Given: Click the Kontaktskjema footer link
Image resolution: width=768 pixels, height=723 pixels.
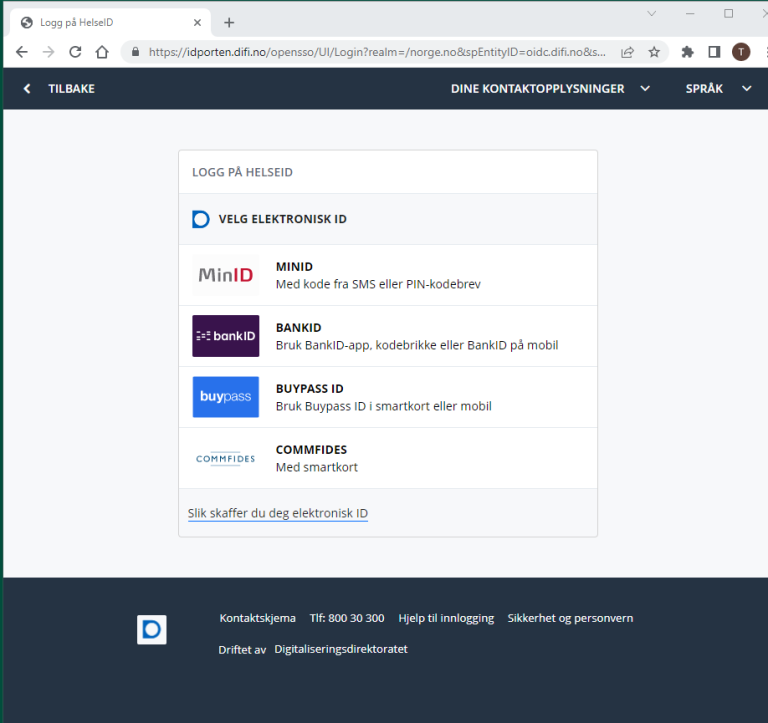Looking at the screenshot, I should [257, 618].
